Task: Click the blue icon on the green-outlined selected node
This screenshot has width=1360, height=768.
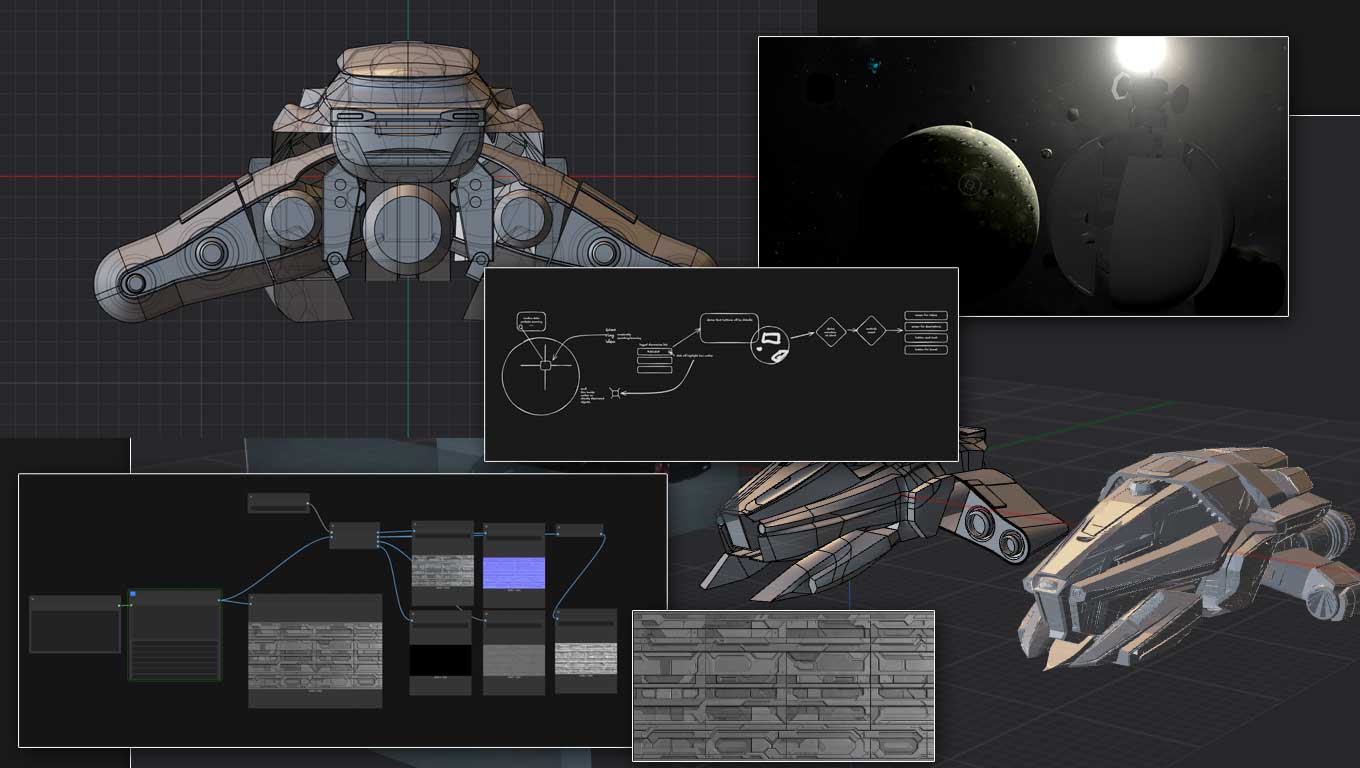Action: pos(132,594)
